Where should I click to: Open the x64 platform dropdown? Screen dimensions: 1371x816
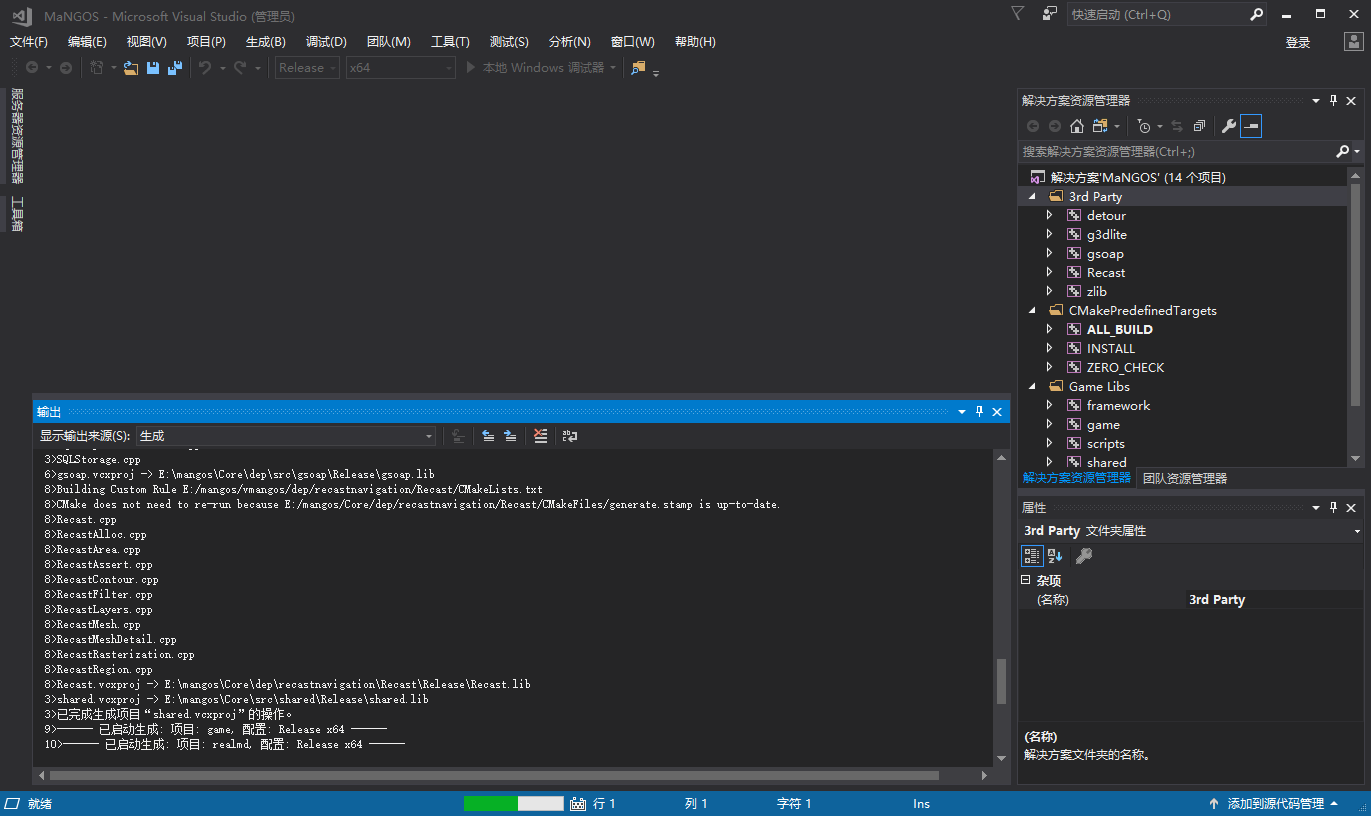401,68
